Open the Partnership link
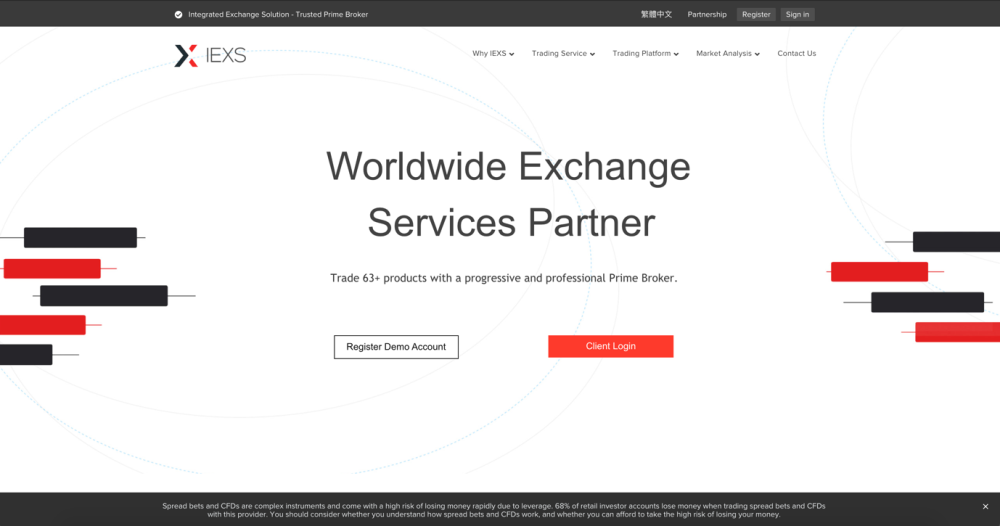 (707, 15)
